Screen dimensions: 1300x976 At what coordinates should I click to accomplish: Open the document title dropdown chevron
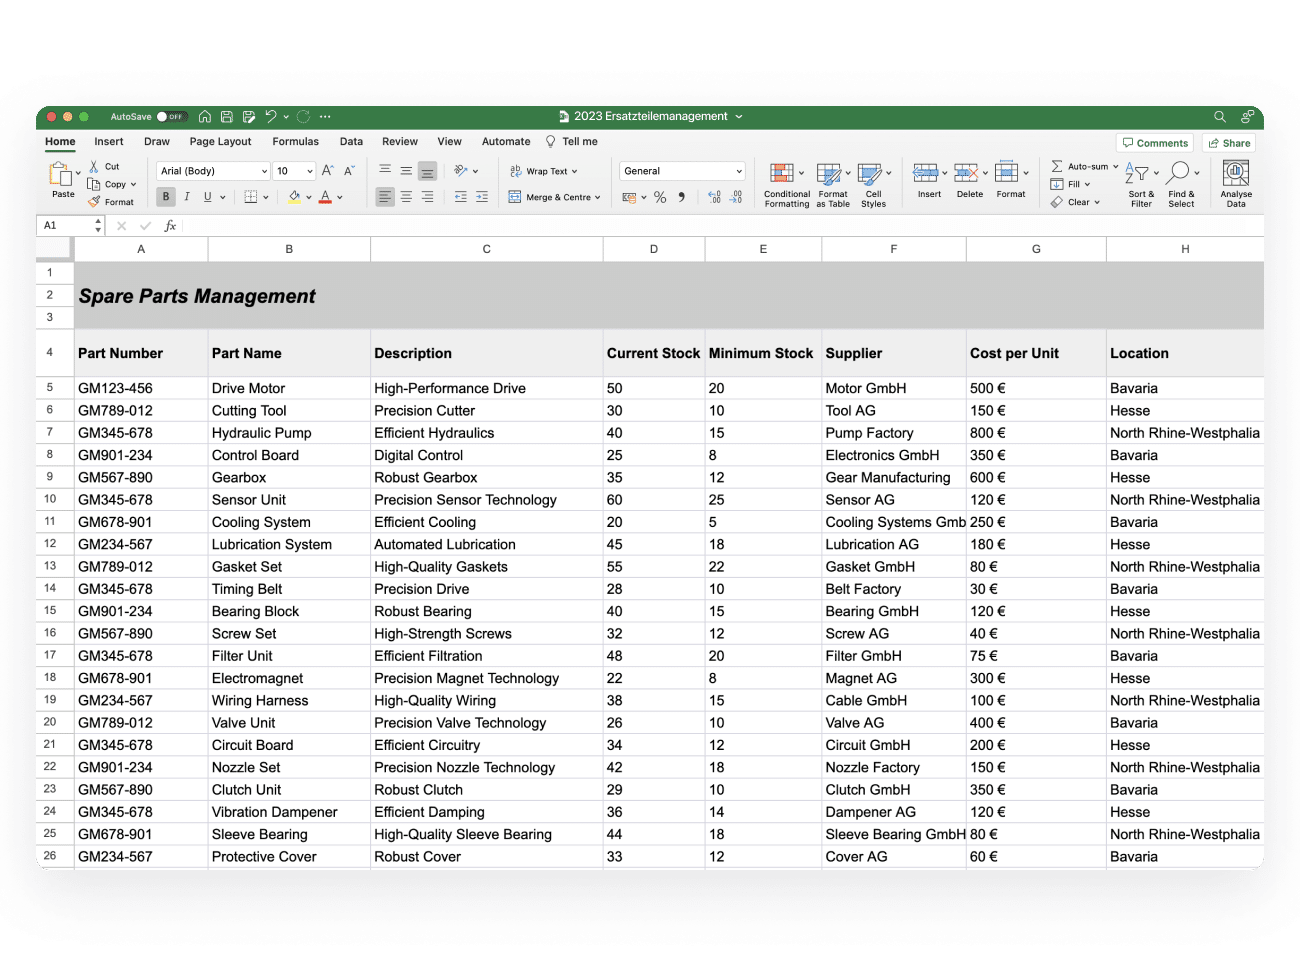(x=739, y=117)
